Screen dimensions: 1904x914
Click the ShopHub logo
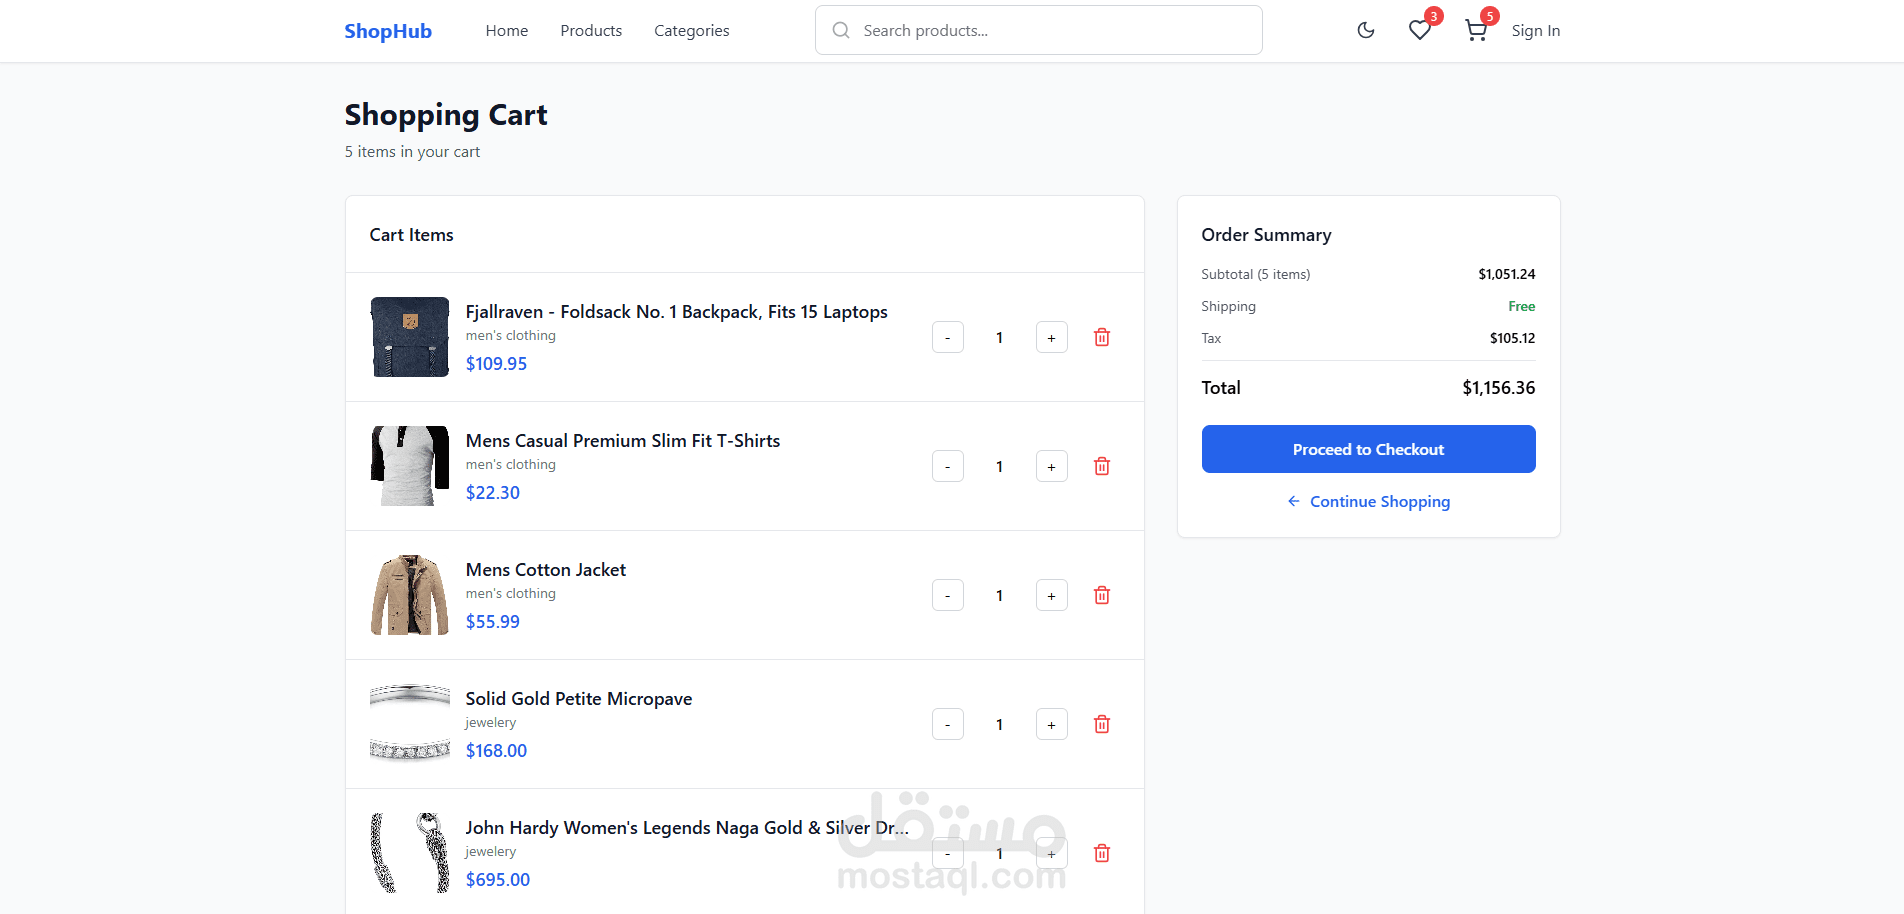pos(388,31)
